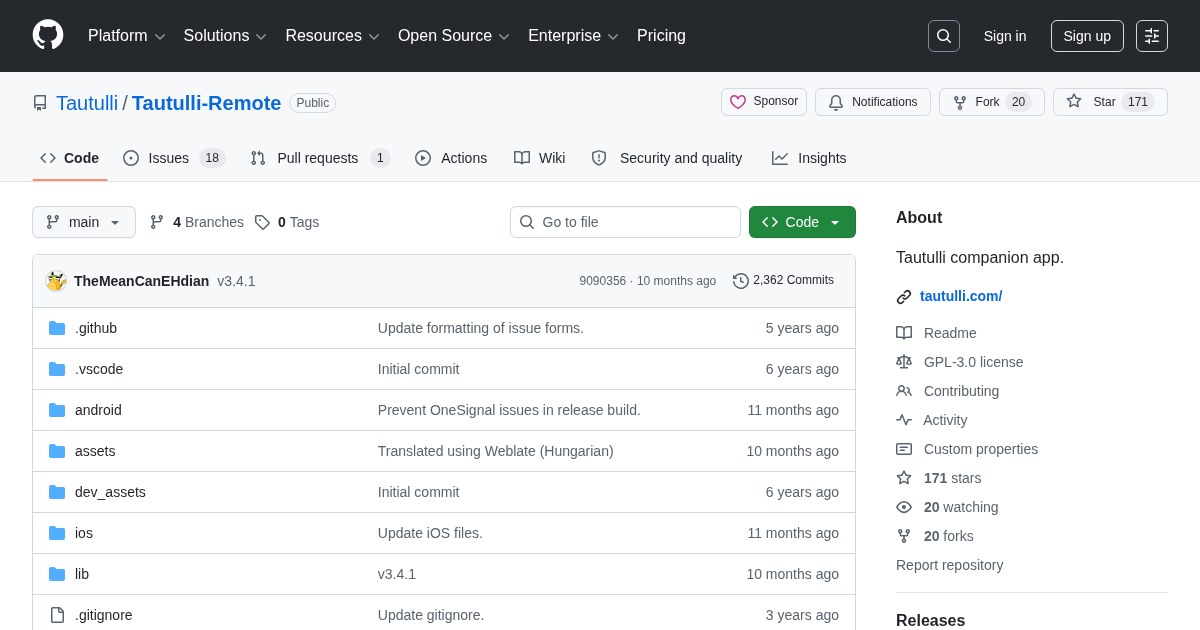This screenshot has height=630, width=1200.
Task: Click the Sponsor heart icon
Action: coord(738,102)
